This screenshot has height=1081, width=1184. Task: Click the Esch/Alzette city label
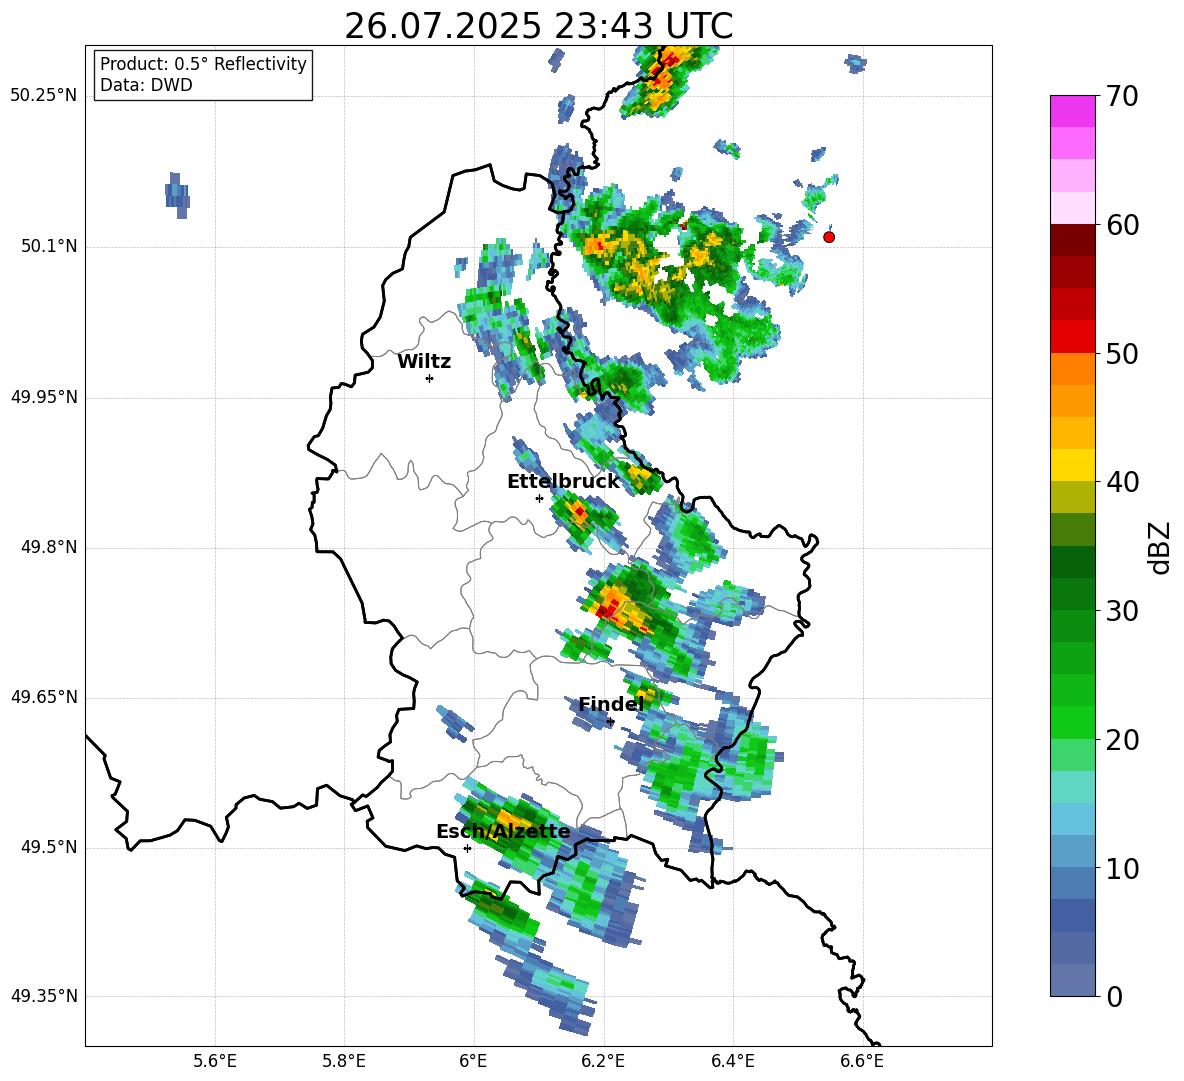503,832
